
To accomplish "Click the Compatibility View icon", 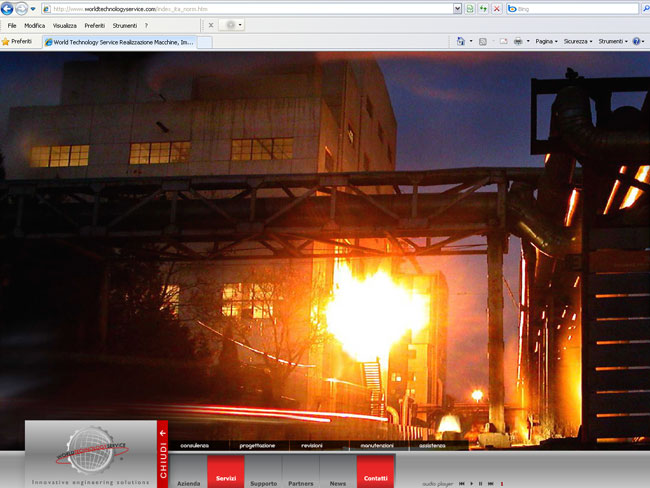I will pos(470,9).
